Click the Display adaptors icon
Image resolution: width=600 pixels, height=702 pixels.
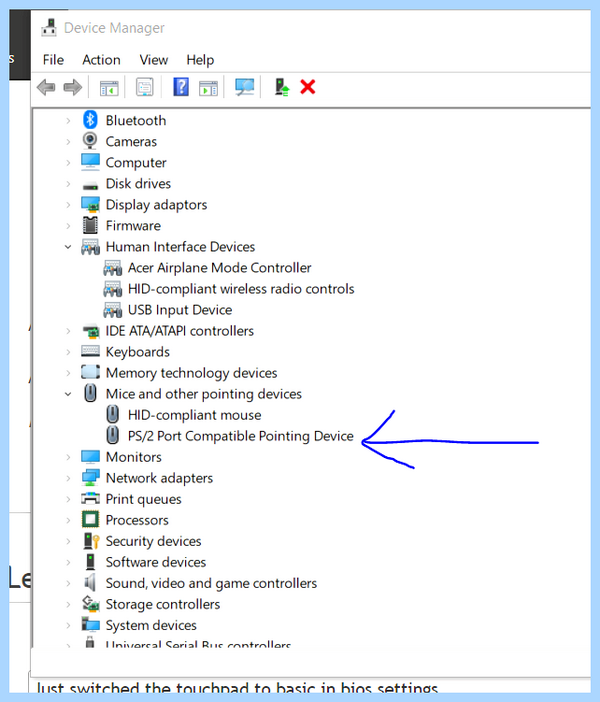pyautogui.click(x=90, y=204)
